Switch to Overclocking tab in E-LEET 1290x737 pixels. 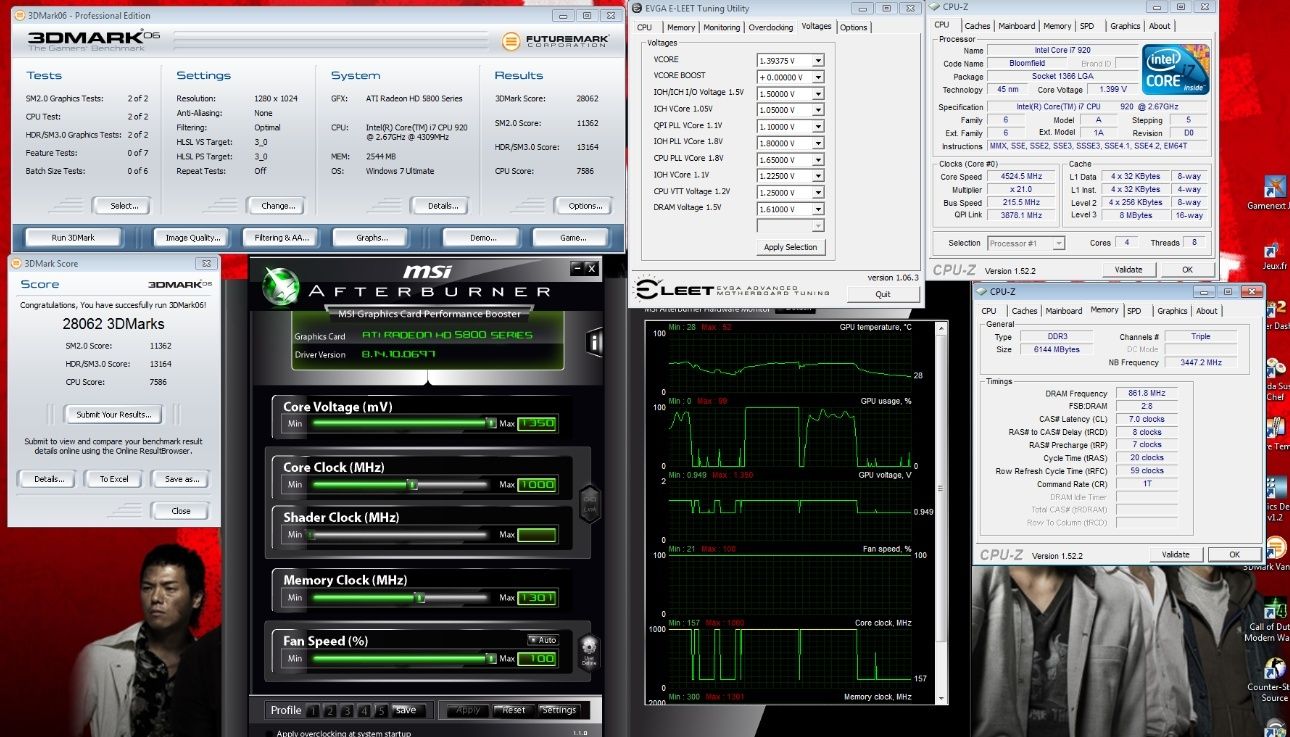pyautogui.click(x=771, y=27)
